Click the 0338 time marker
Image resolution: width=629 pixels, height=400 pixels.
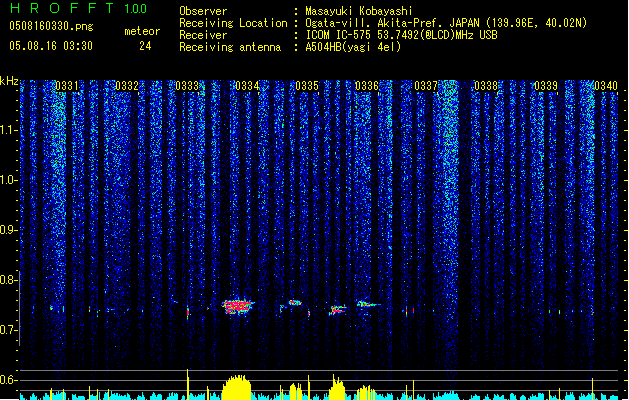486,86
